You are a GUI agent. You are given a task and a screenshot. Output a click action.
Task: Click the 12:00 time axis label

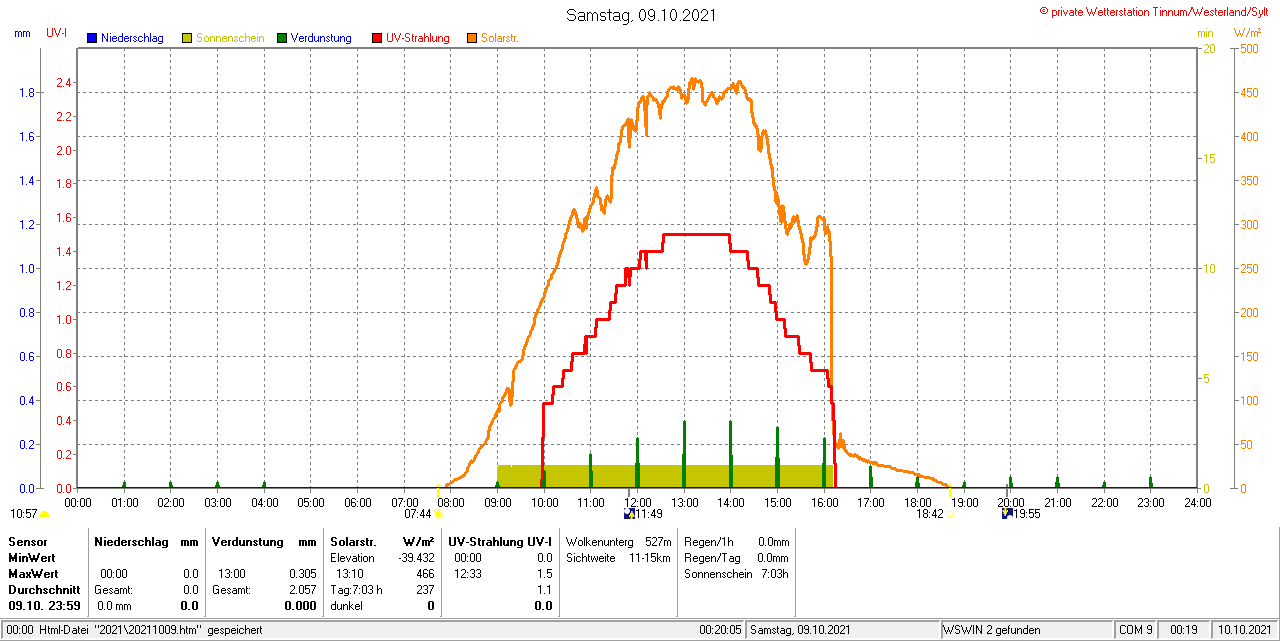pos(637,502)
